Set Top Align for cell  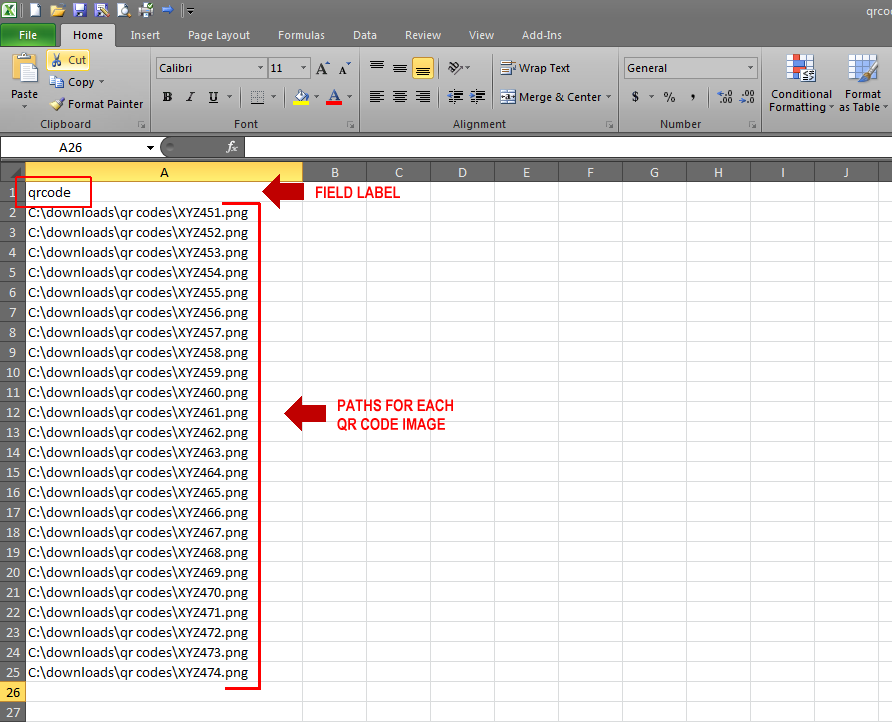tap(377, 68)
